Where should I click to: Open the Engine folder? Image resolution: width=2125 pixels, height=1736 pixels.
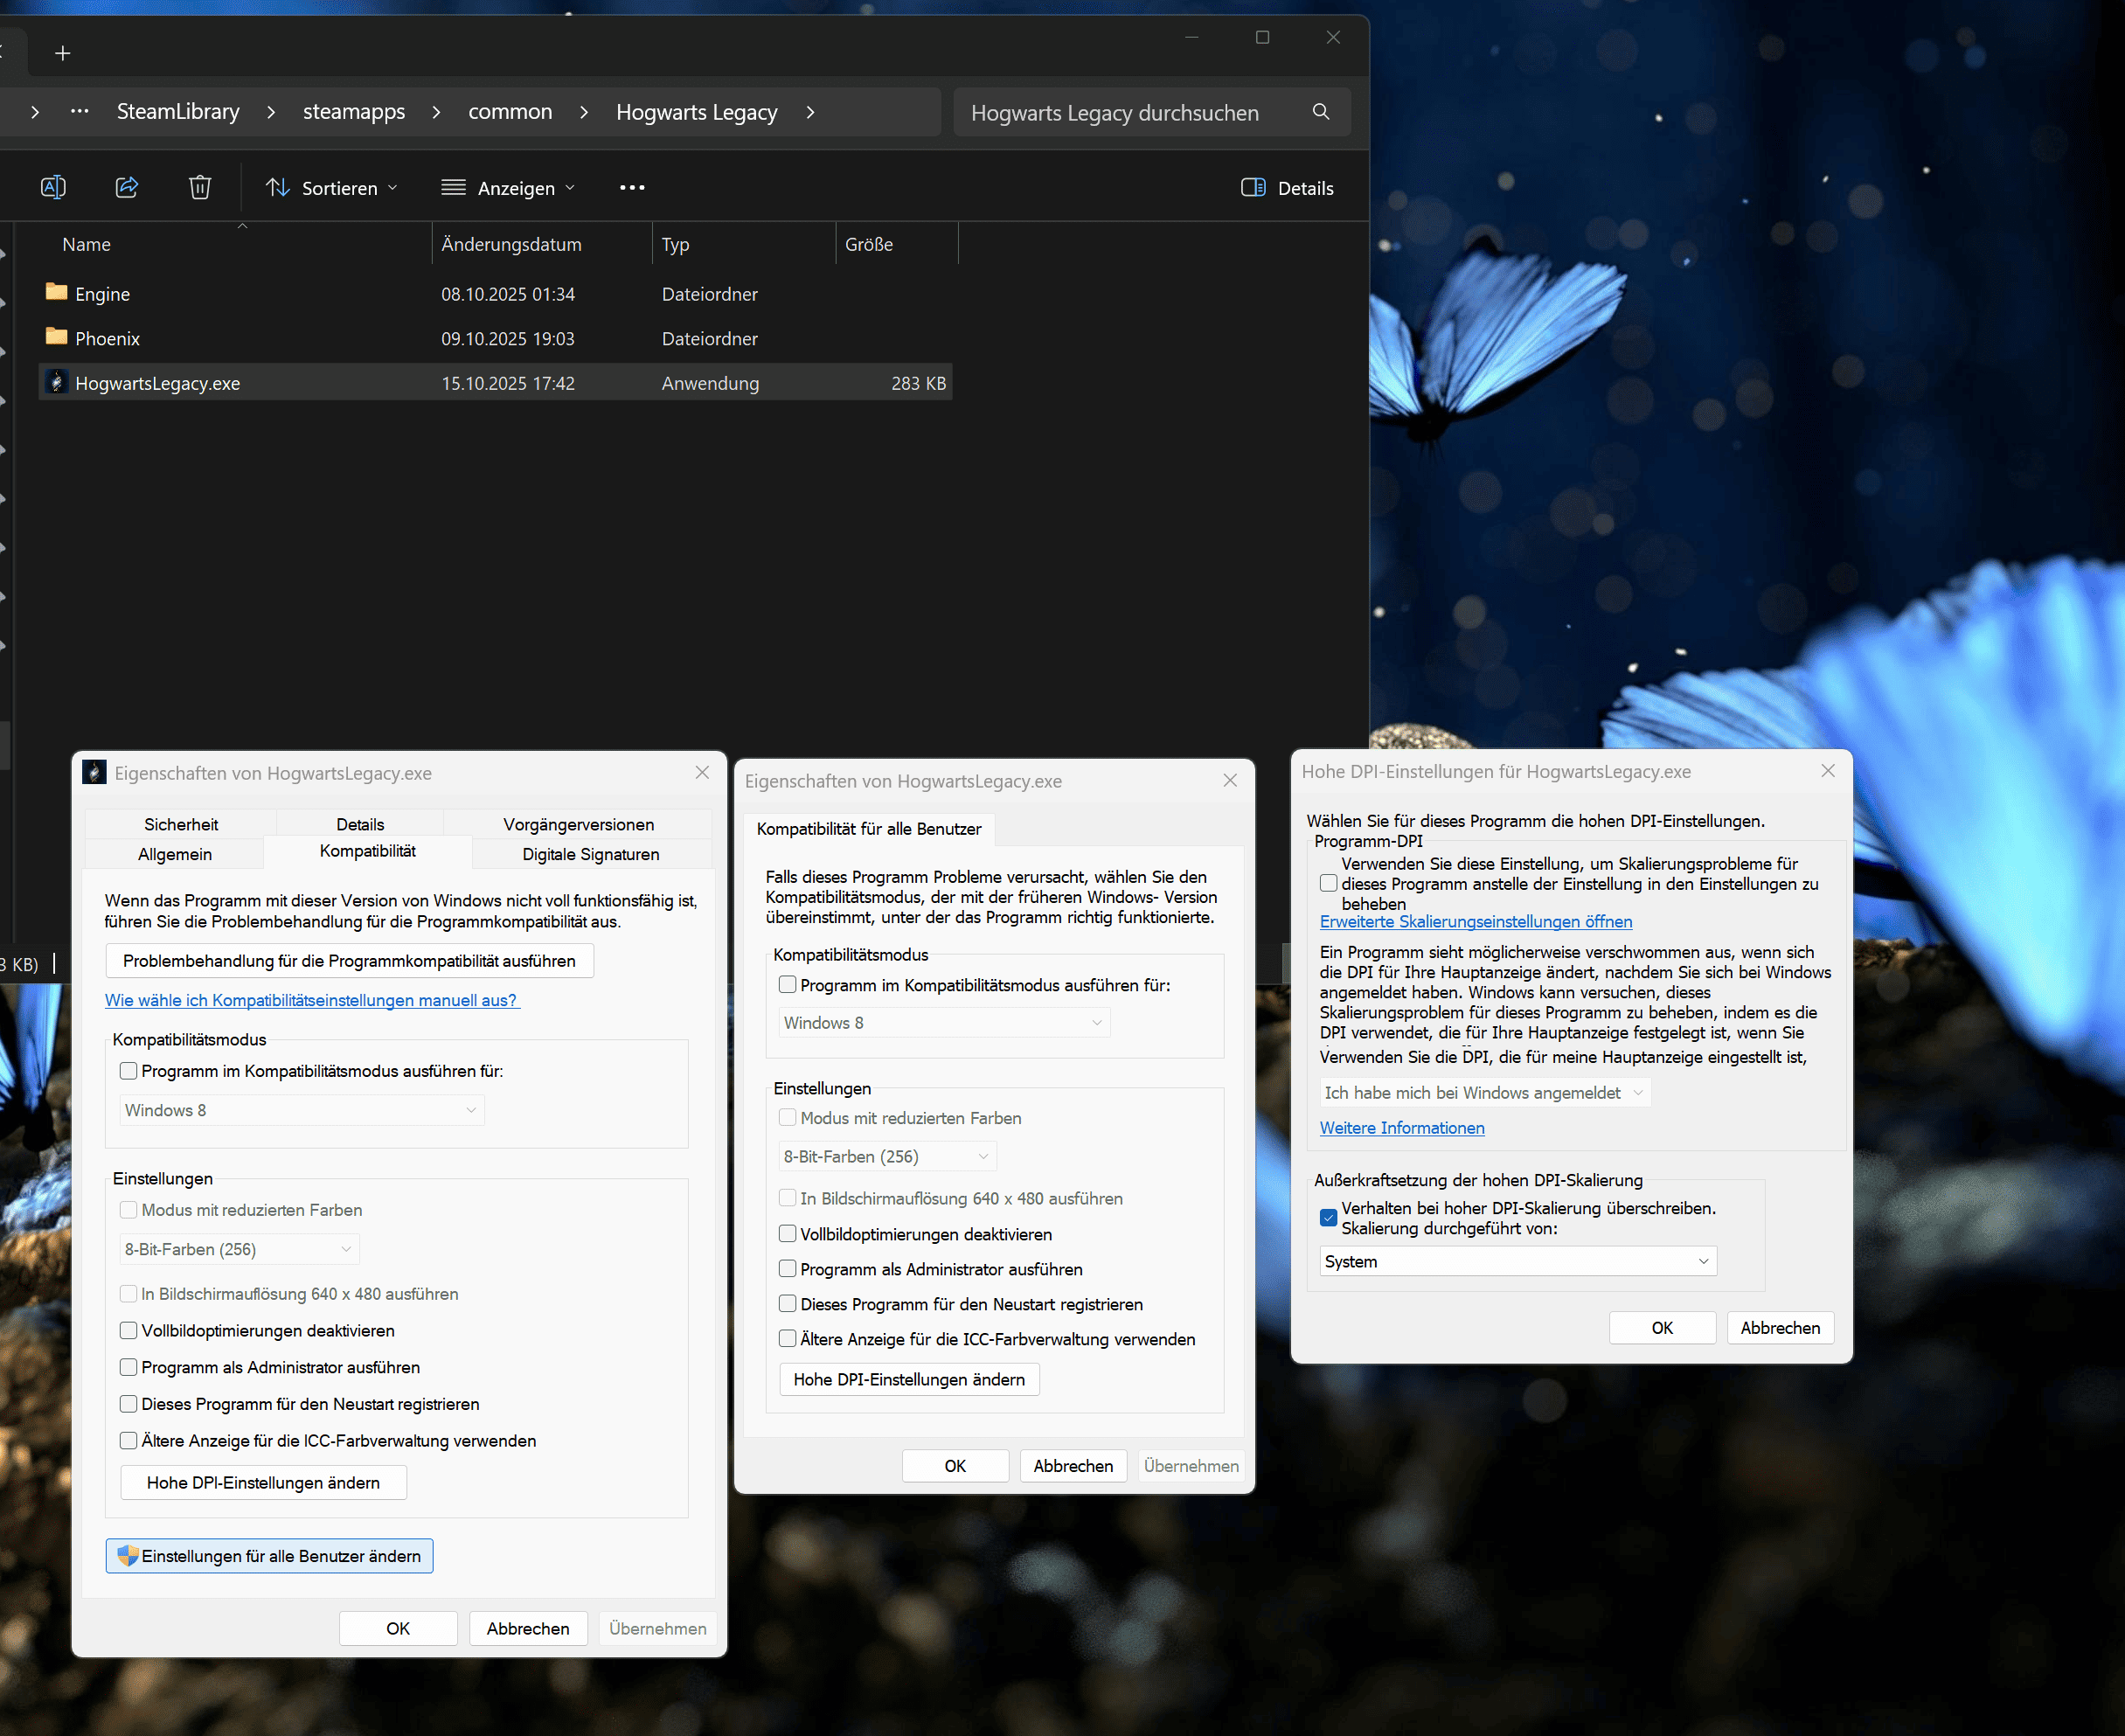click(x=102, y=294)
